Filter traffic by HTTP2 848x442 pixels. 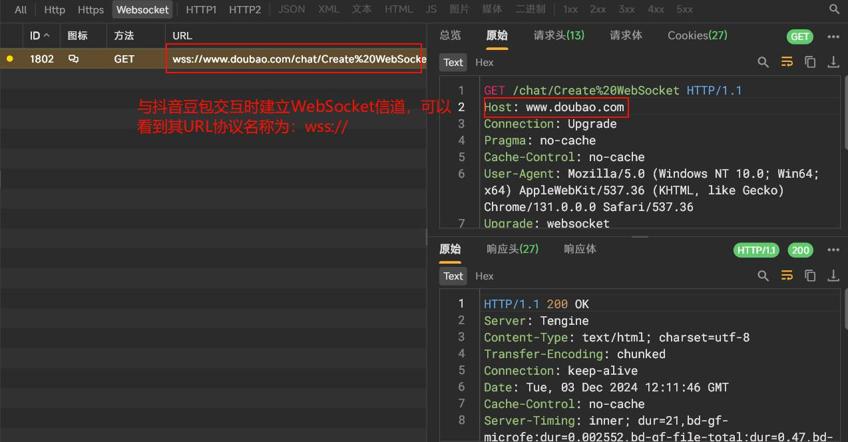244,9
